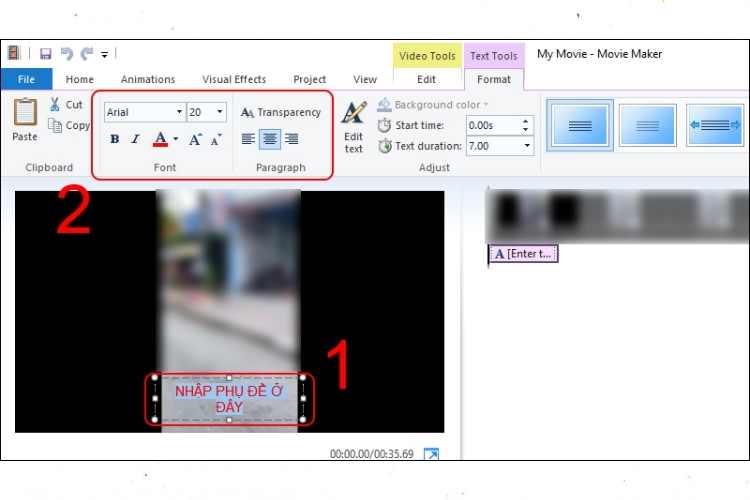Save the project with the floppy icon
This screenshot has height=500, width=750.
point(45,54)
